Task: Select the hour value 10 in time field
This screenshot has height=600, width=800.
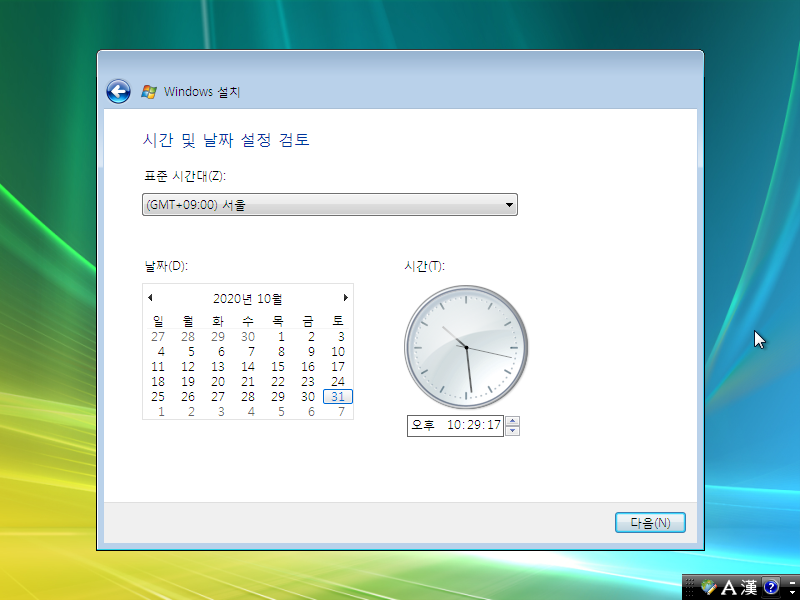Action: [x=454, y=425]
